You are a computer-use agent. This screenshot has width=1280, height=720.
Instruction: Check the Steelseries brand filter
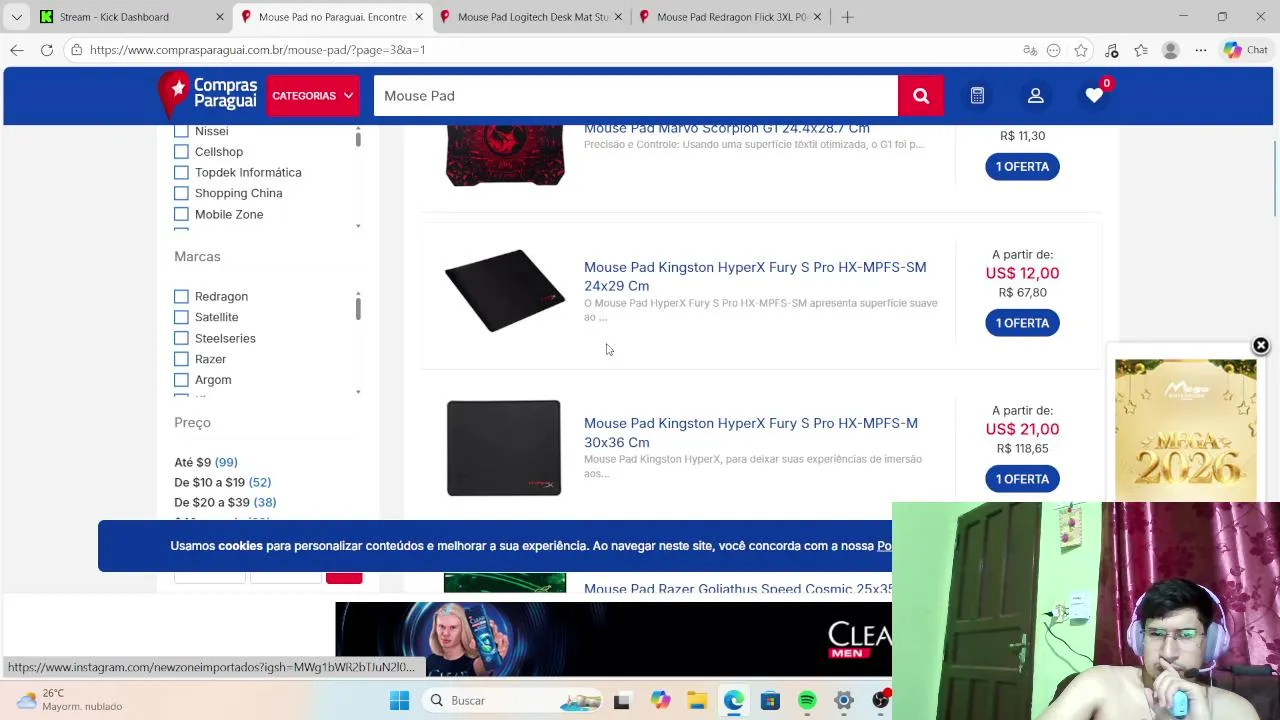181,338
